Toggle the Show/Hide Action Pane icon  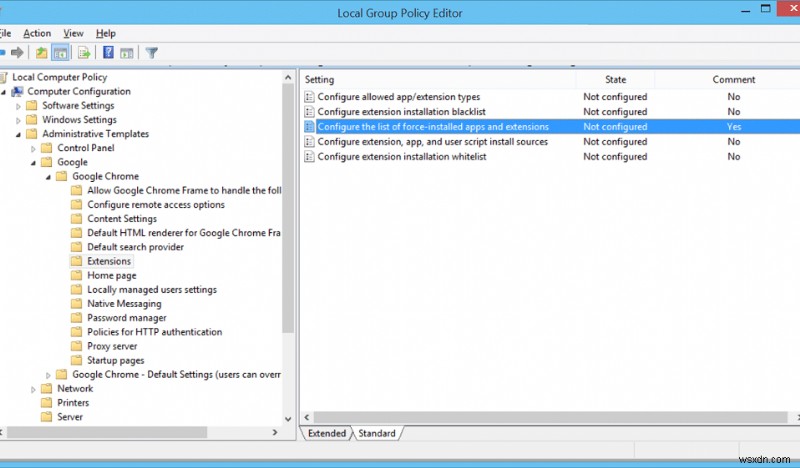(127, 53)
